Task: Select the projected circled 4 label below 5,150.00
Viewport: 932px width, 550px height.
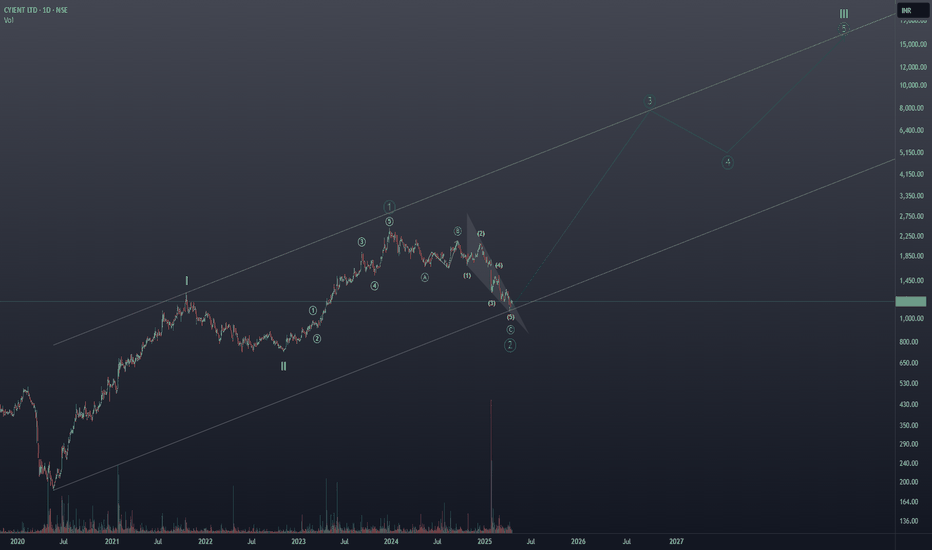Action: click(x=728, y=162)
